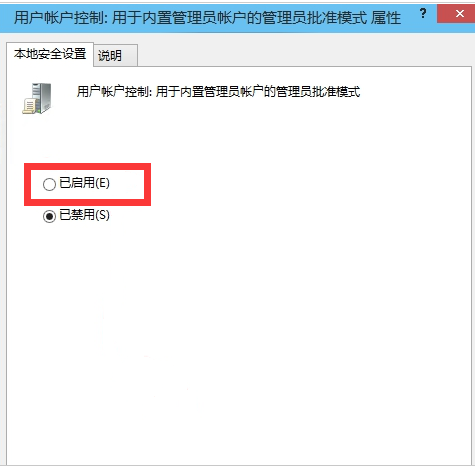The height and width of the screenshot is (466, 475).
Task: Select the 已启用(E) radio button
Action: [x=49, y=184]
